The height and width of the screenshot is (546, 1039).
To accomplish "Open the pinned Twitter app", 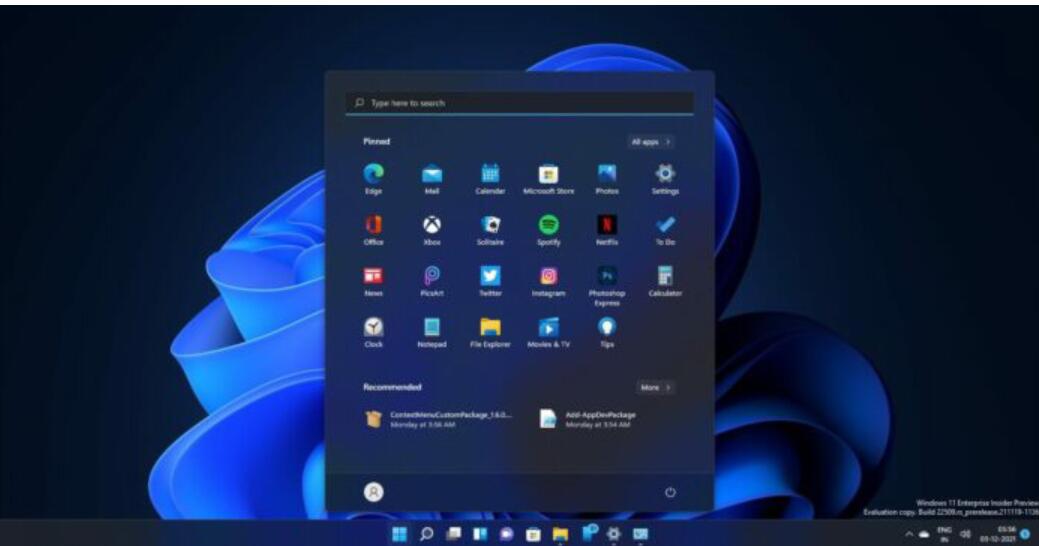I will point(490,281).
